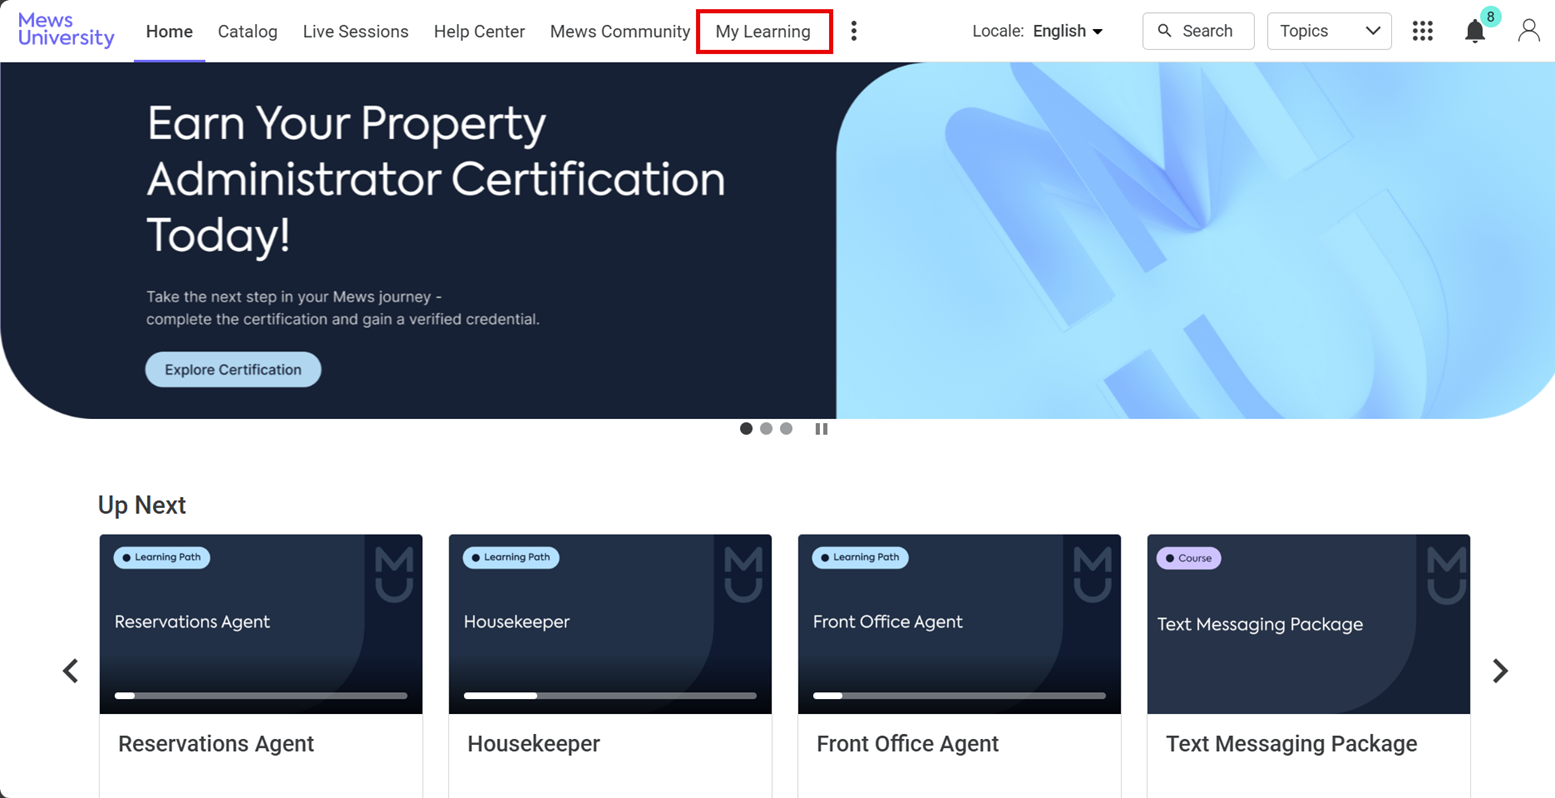Open the user profile icon
Screen dimensions: 1555x798
tap(1528, 31)
